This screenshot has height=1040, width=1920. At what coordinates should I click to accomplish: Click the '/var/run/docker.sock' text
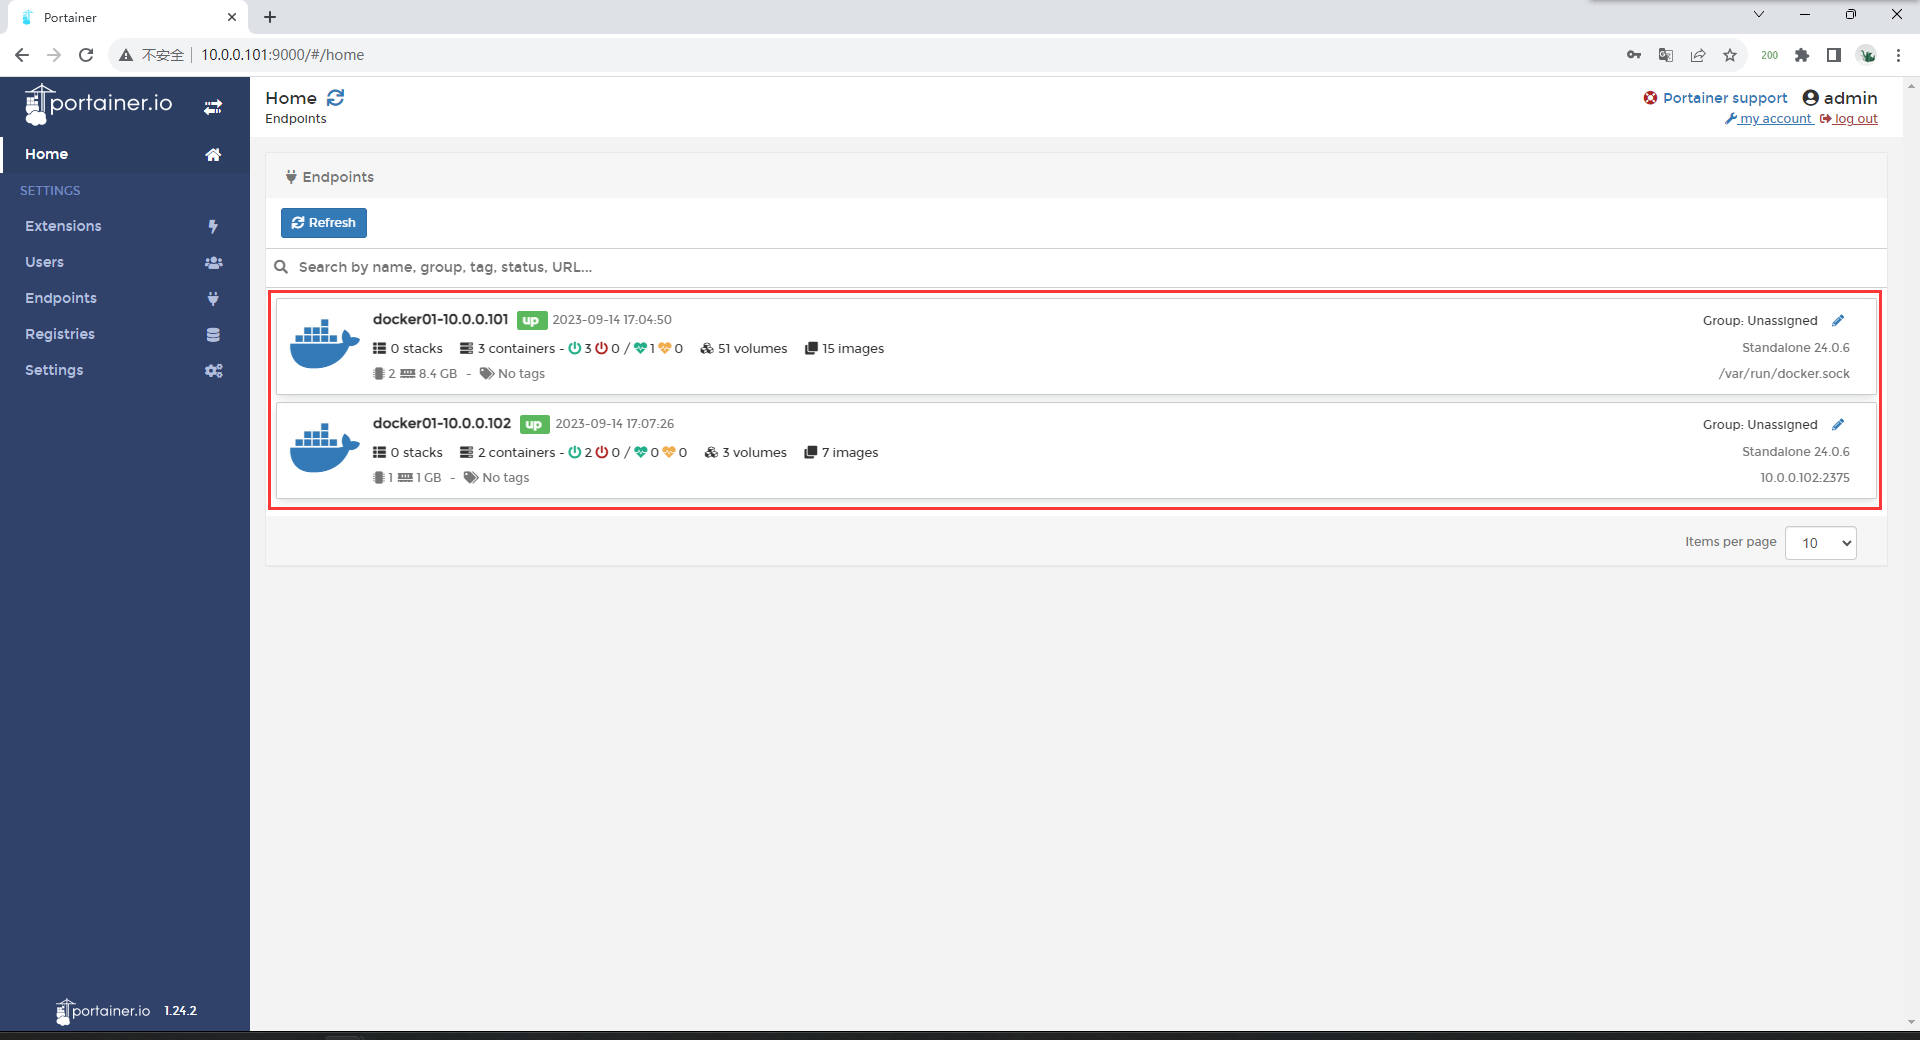coord(1784,374)
